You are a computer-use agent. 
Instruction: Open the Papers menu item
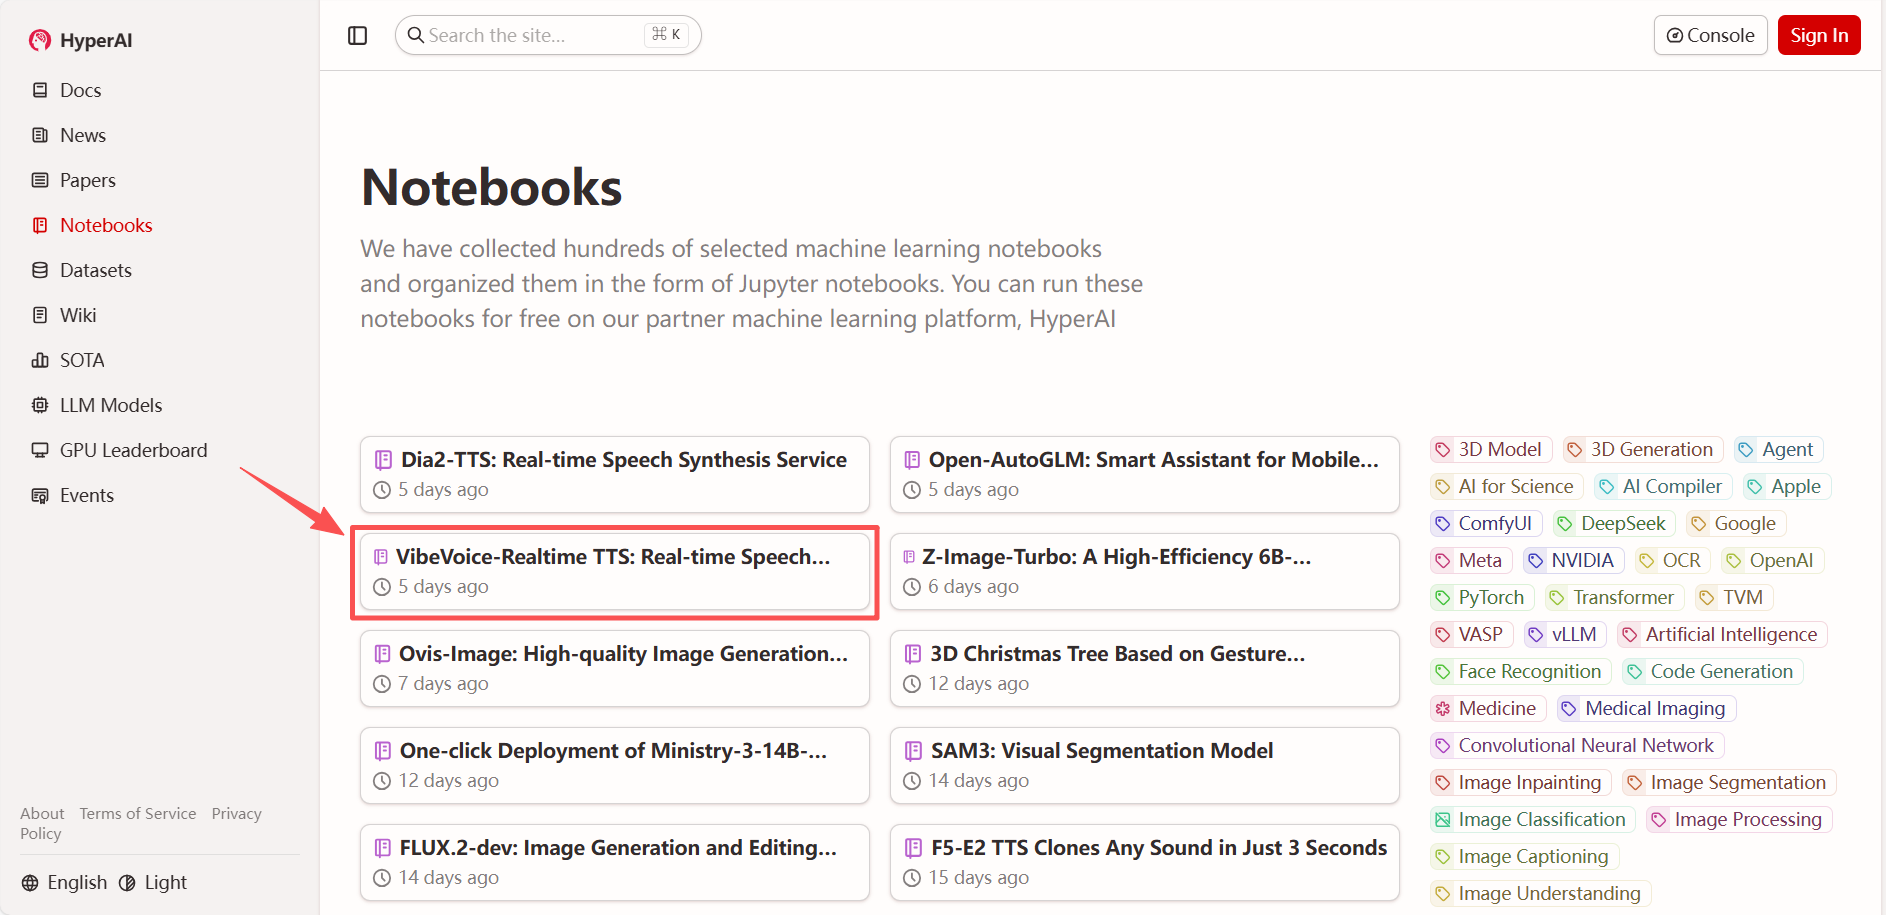[87, 180]
